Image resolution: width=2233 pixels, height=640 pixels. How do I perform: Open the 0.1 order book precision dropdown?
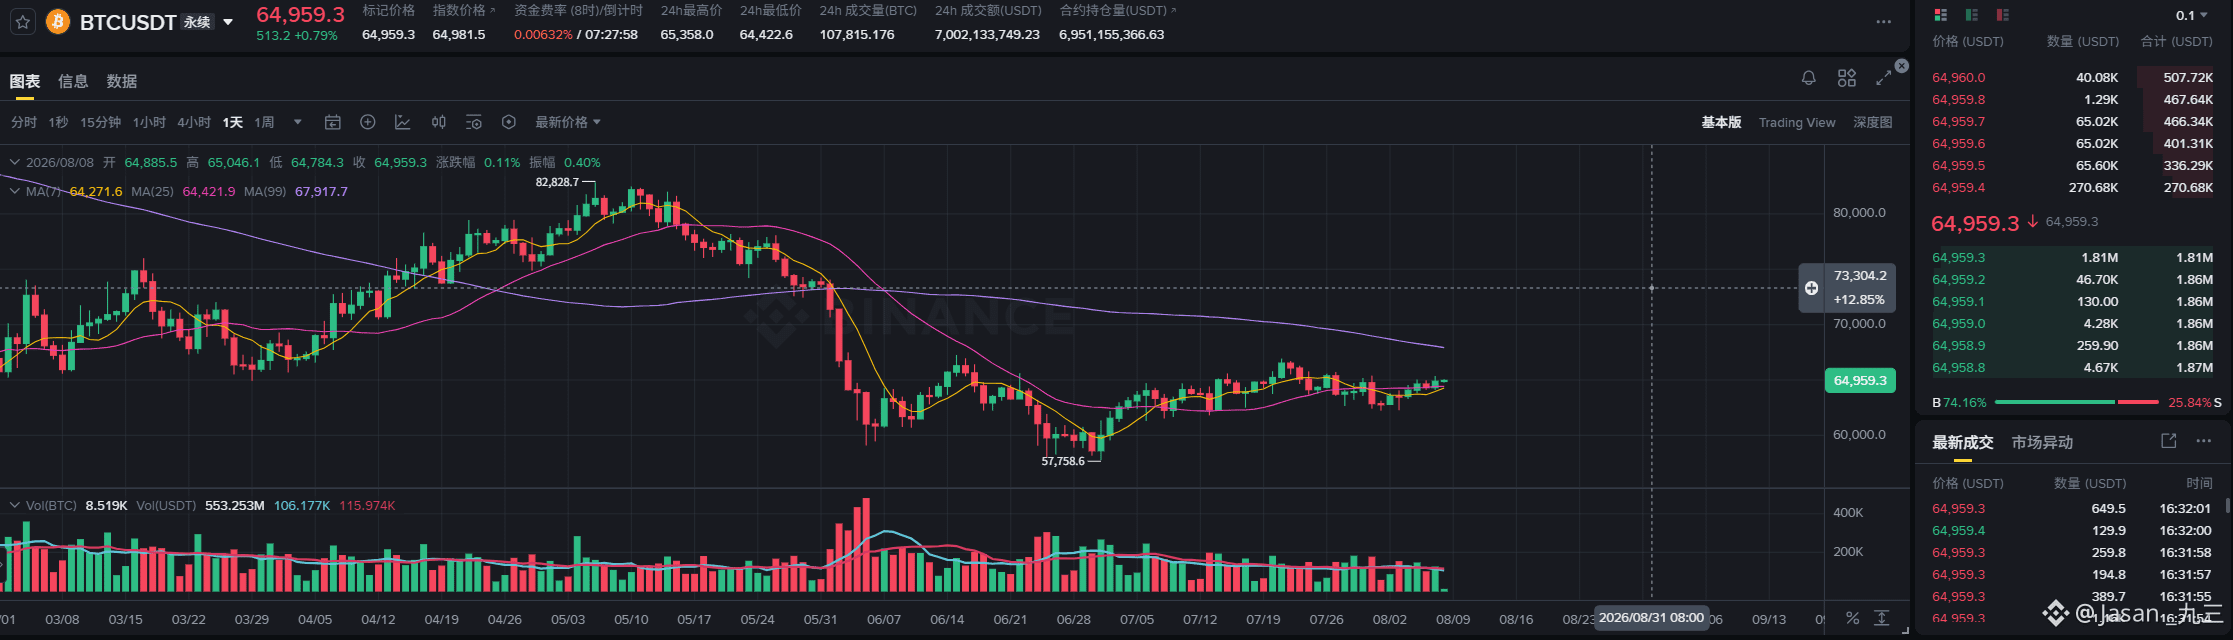point(2191,15)
